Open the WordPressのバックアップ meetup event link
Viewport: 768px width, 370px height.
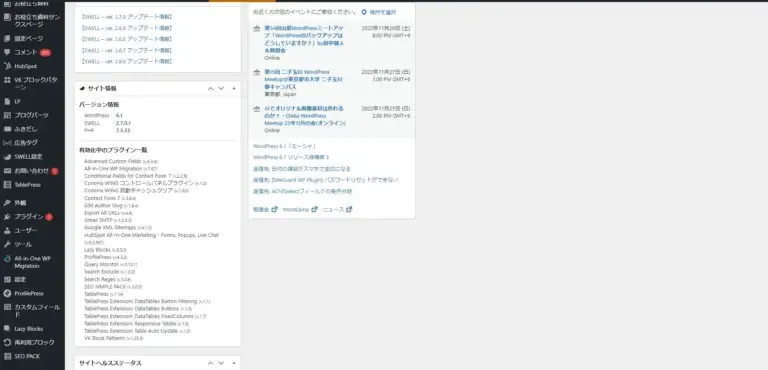304,39
